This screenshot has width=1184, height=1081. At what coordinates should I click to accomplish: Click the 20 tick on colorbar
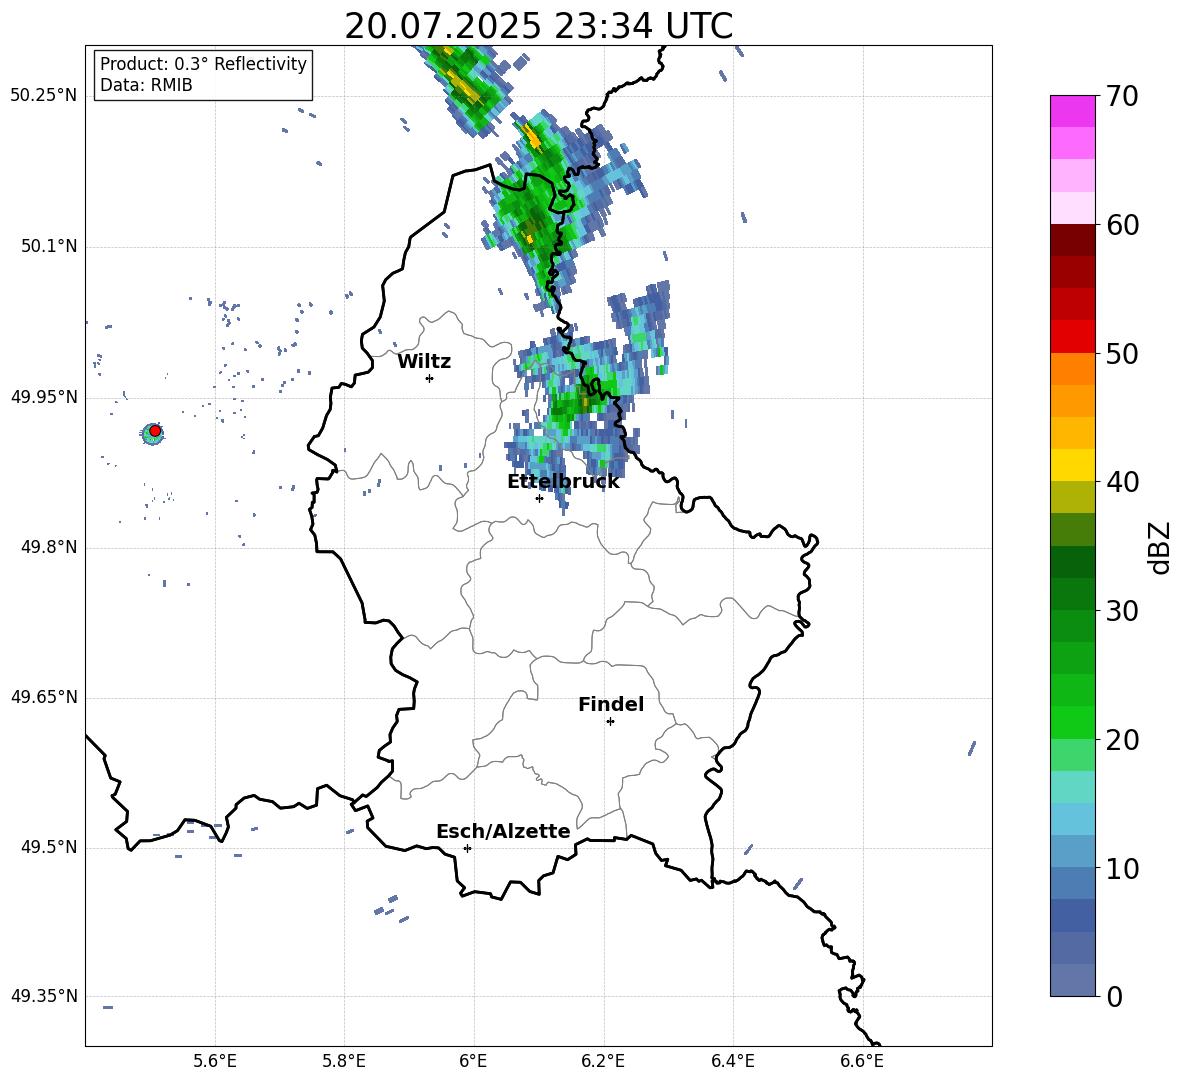pos(1121,739)
